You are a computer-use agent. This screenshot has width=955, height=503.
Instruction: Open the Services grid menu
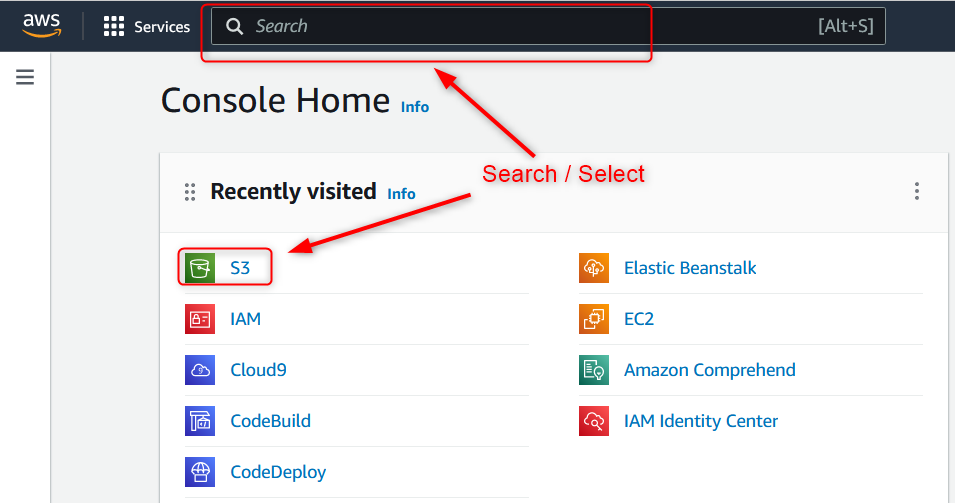(147, 26)
